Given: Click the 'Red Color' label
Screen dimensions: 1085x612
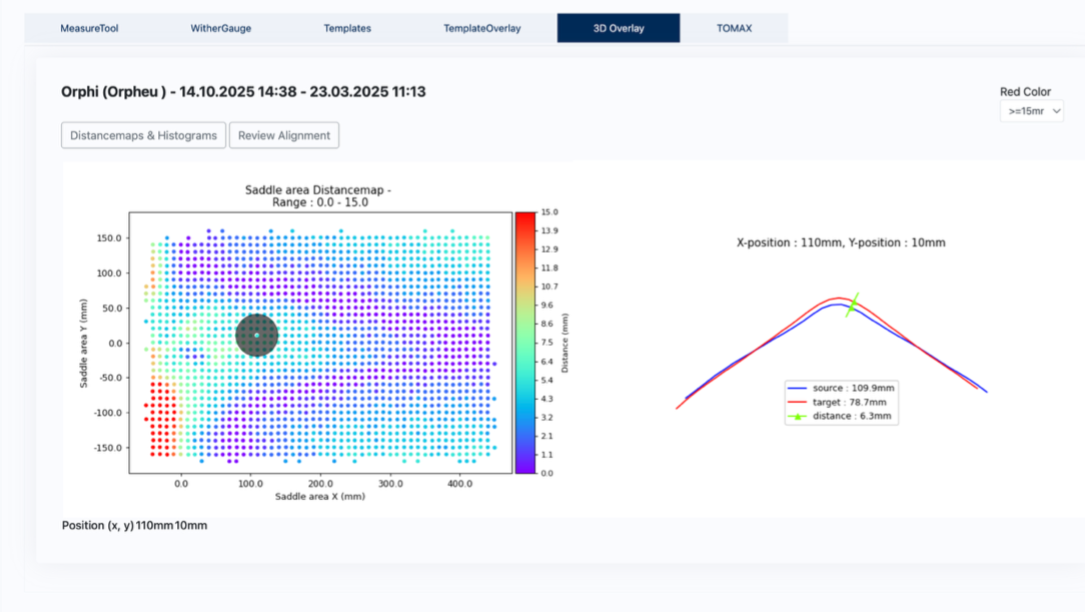Looking at the screenshot, I should [x=1025, y=92].
